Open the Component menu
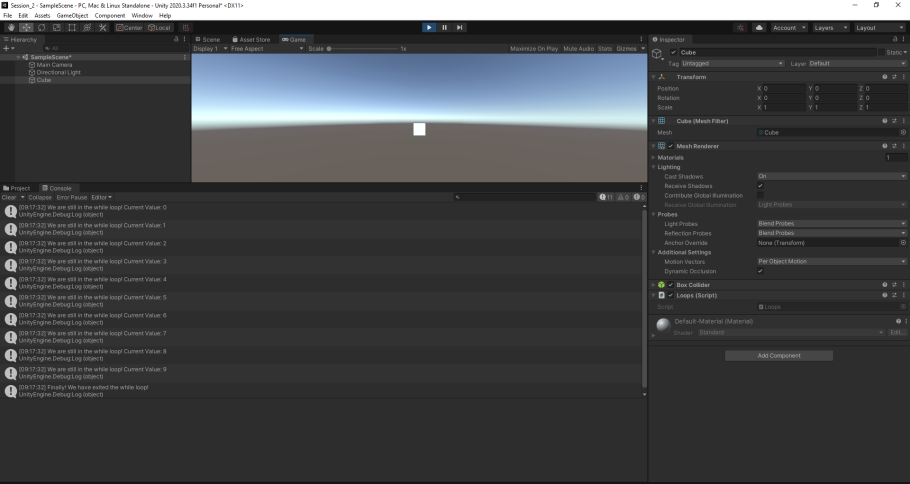The image size is (910, 484). pos(110,16)
